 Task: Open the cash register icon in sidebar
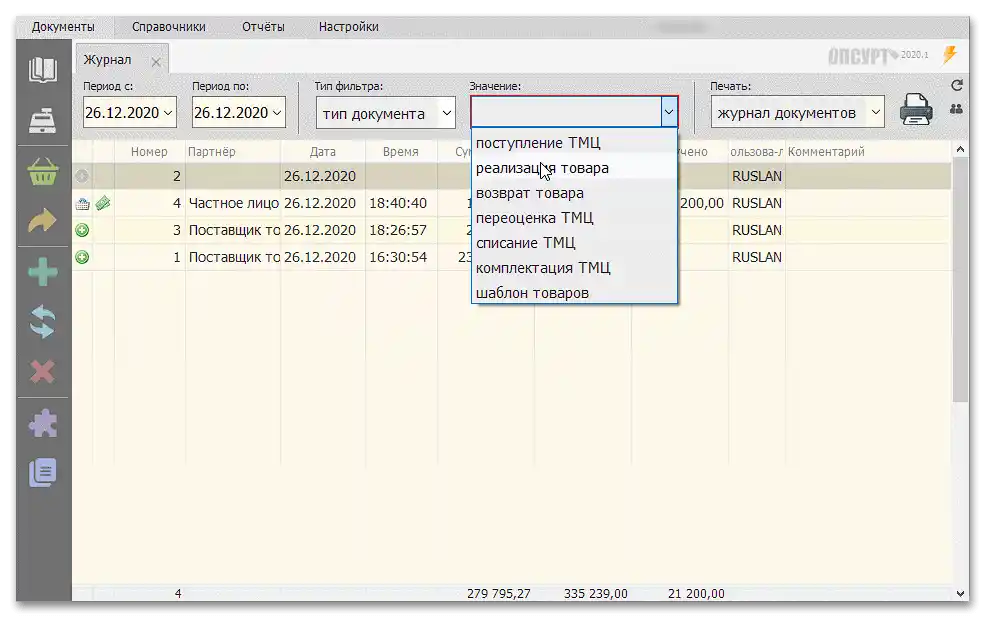[43, 120]
